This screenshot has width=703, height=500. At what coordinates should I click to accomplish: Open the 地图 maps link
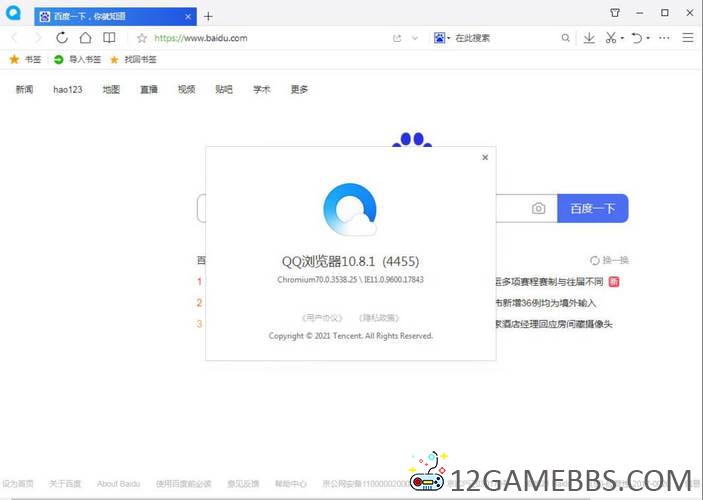(111, 89)
